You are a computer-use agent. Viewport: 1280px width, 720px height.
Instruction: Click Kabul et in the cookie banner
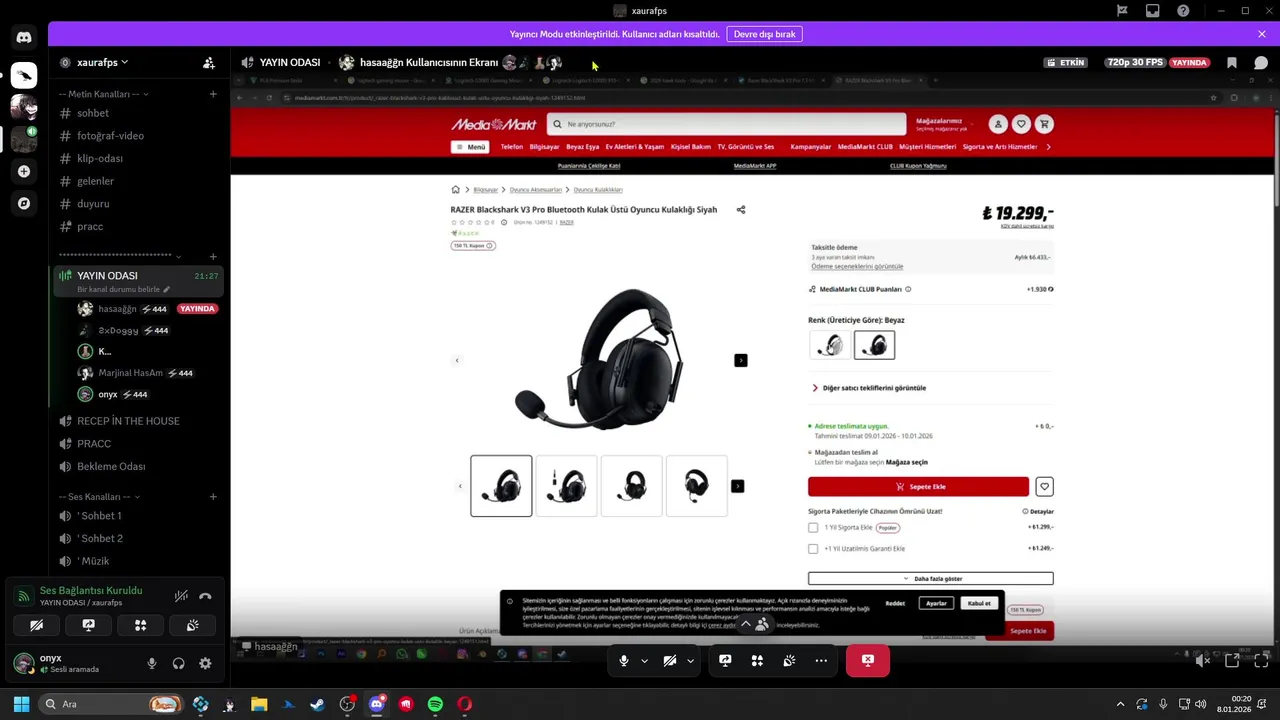tap(979, 603)
